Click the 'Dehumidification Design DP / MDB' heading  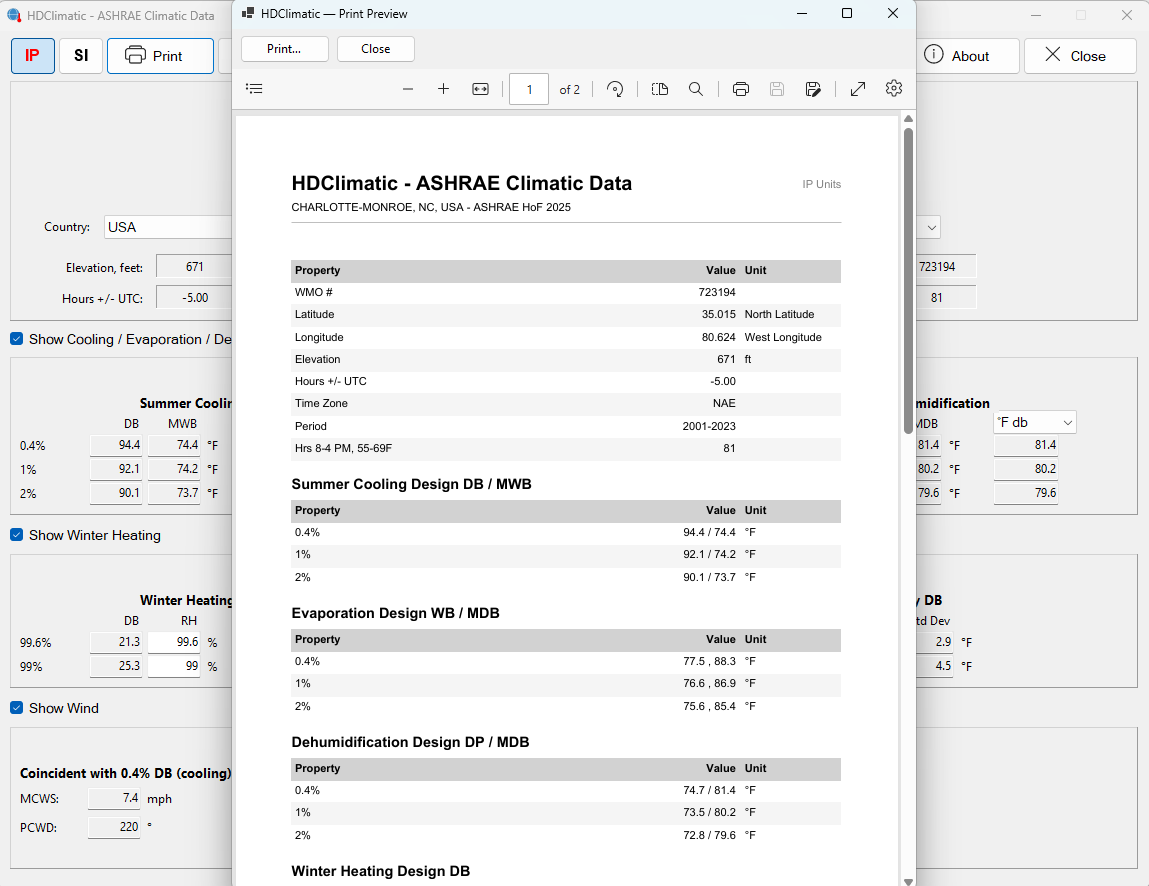pos(410,742)
